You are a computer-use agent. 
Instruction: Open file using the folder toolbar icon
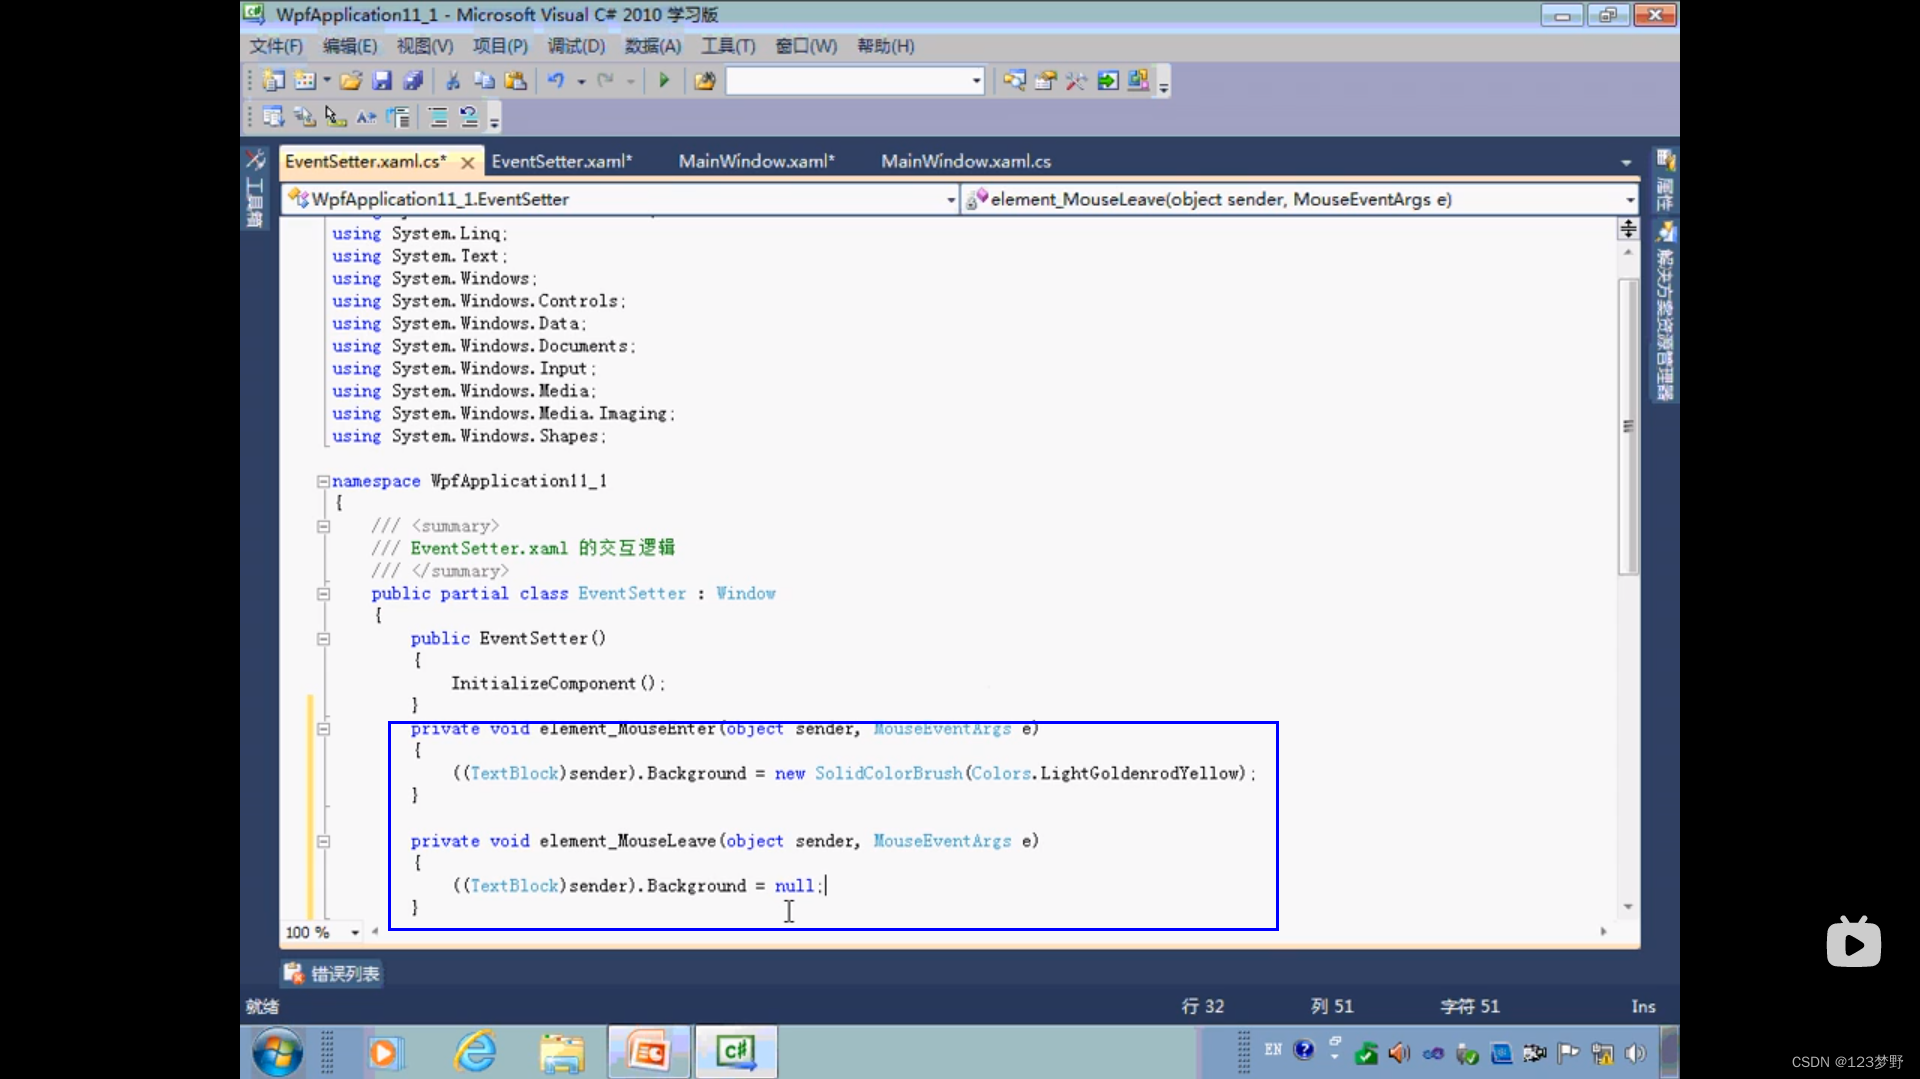(351, 81)
